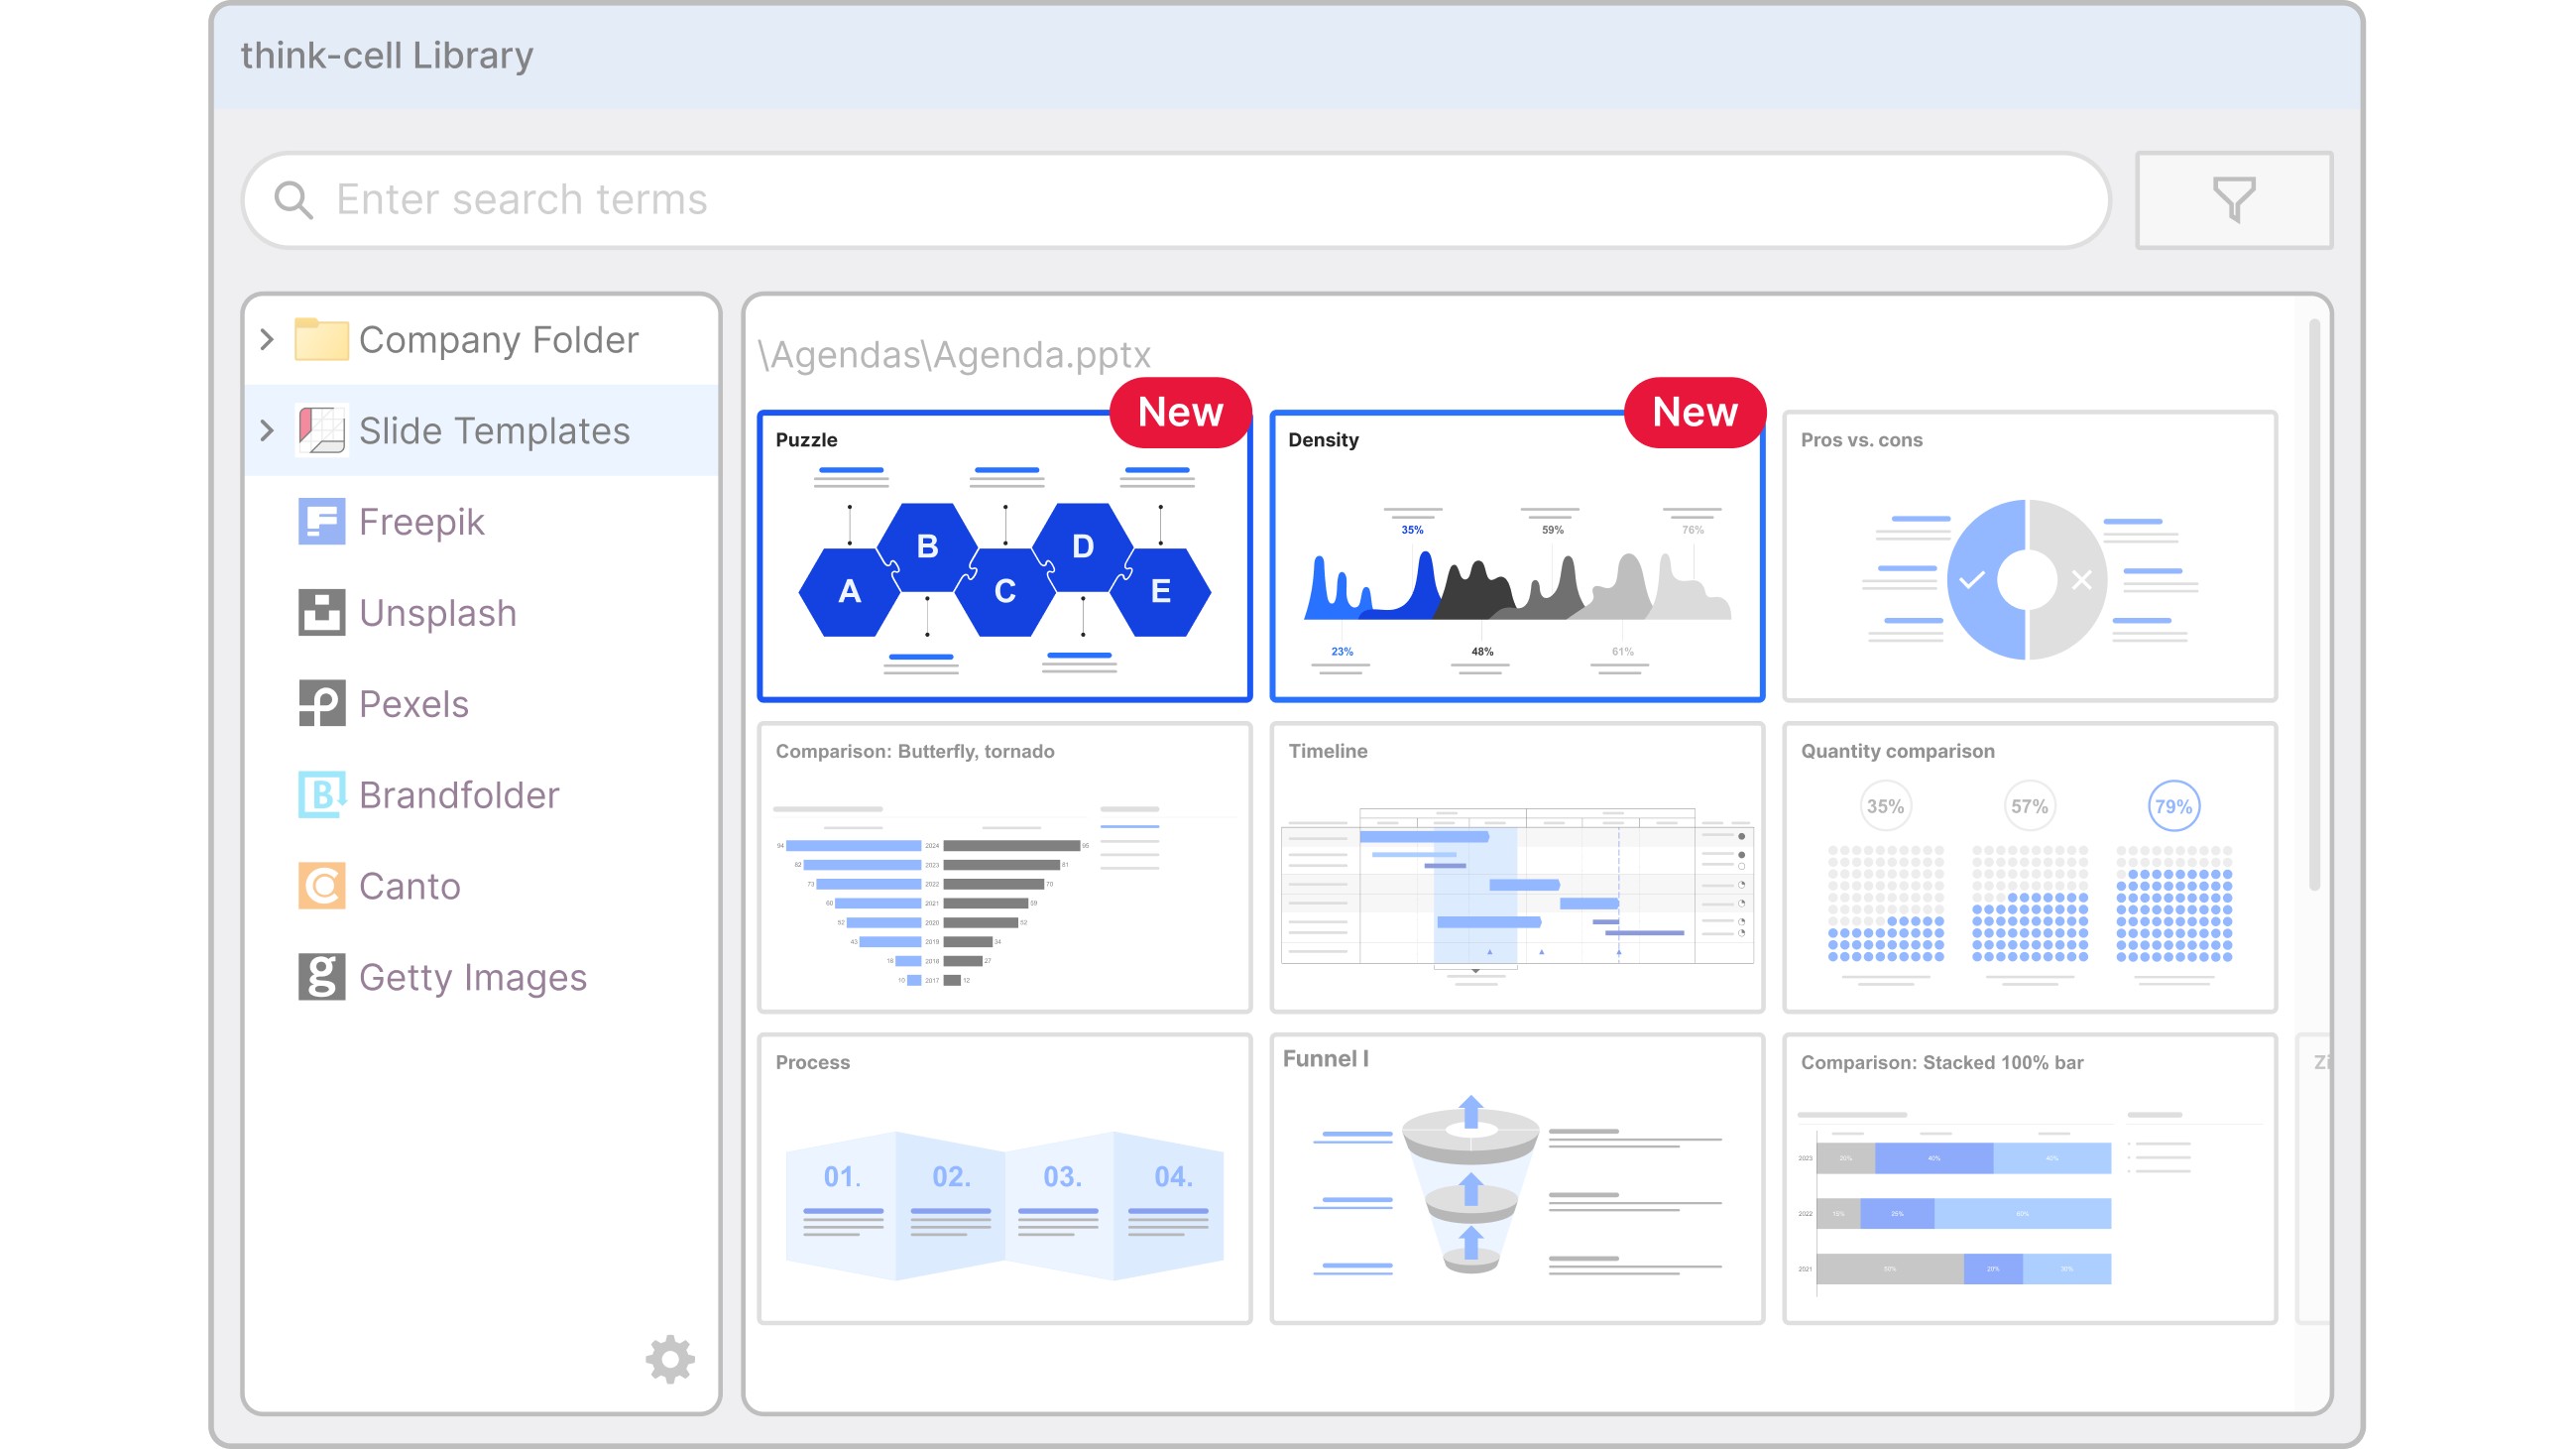Choose the Brandfolder source icon
This screenshot has width=2576, height=1449.
click(321, 795)
